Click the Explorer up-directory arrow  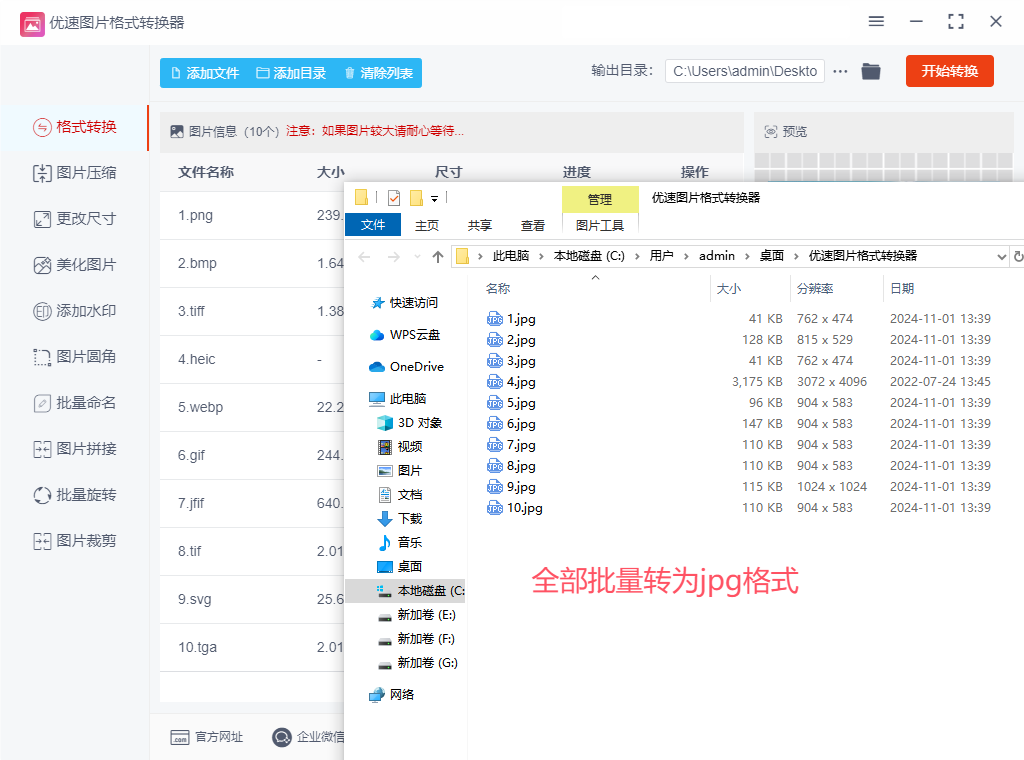tap(438, 257)
